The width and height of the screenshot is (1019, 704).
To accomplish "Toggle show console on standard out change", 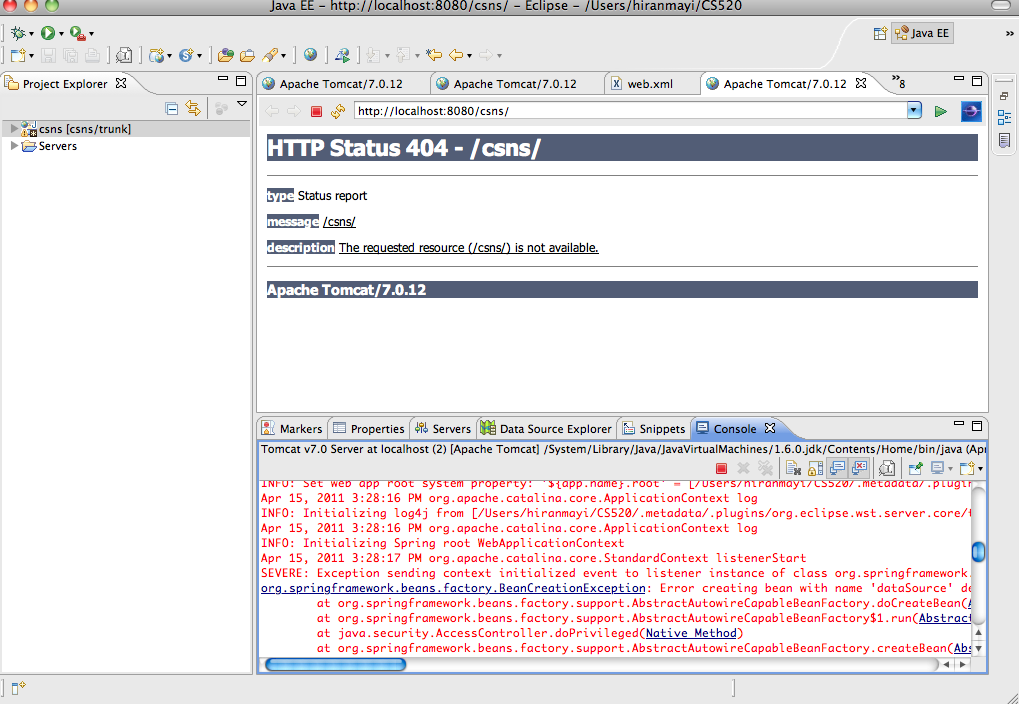I will coord(837,468).
